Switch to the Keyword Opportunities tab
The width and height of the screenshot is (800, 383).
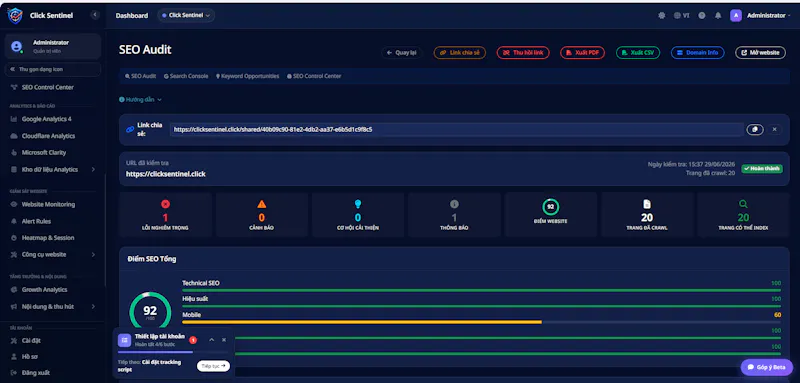pyautogui.click(x=247, y=76)
